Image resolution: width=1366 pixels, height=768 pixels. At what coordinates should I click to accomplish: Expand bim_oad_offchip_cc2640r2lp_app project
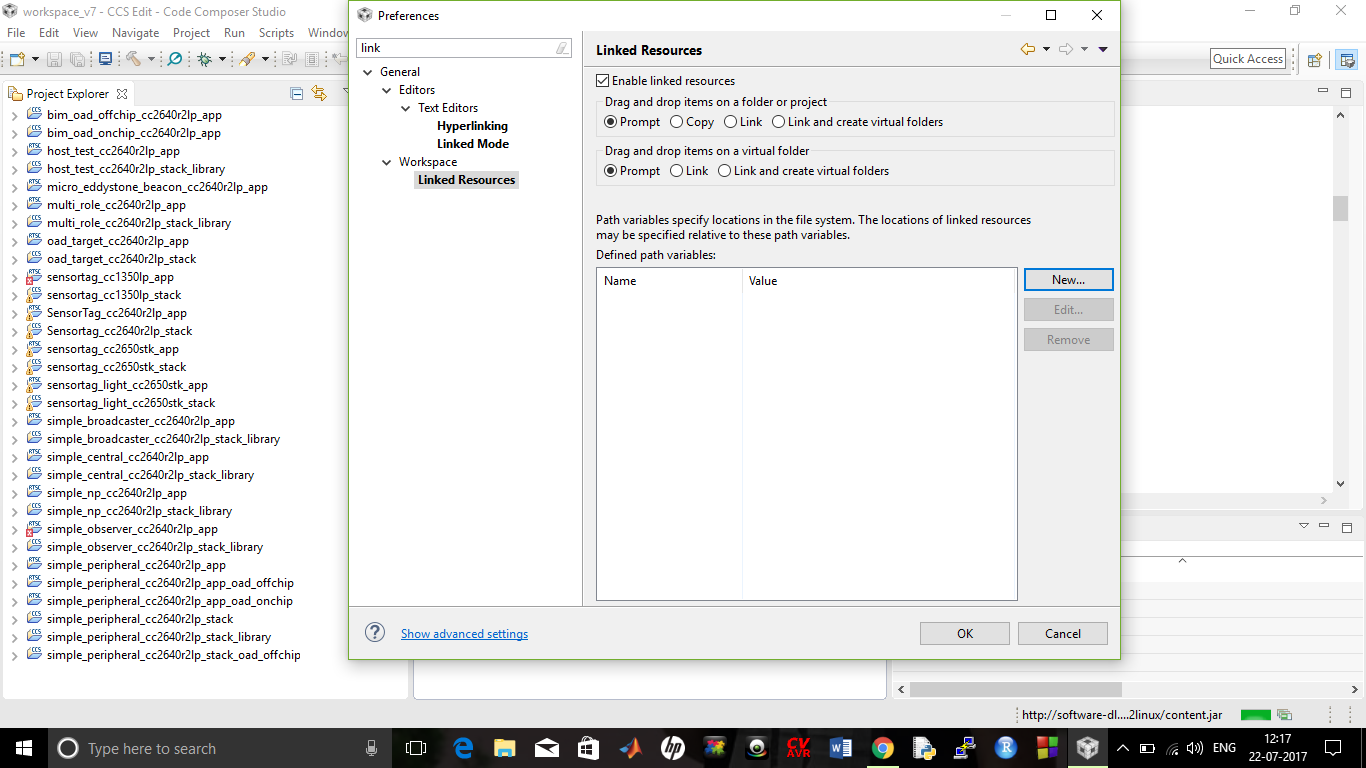(14, 115)
